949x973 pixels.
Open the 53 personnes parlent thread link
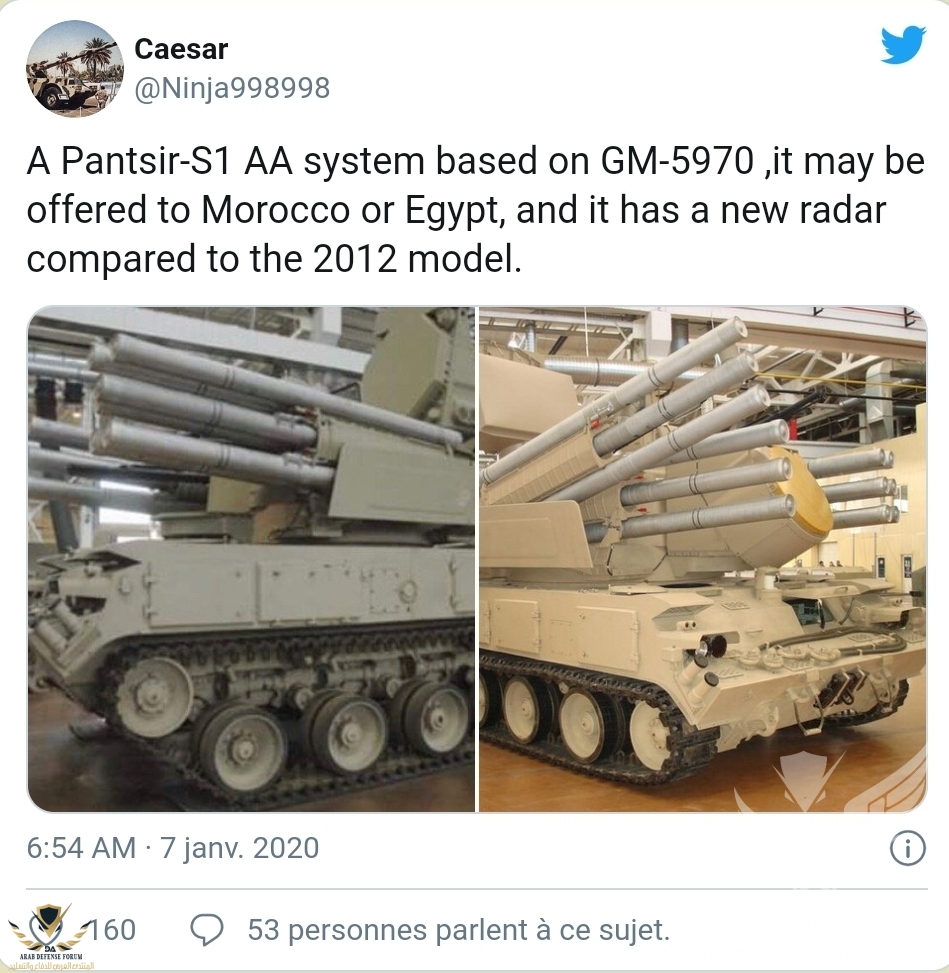pyautogui.click(x=459, y=930)
